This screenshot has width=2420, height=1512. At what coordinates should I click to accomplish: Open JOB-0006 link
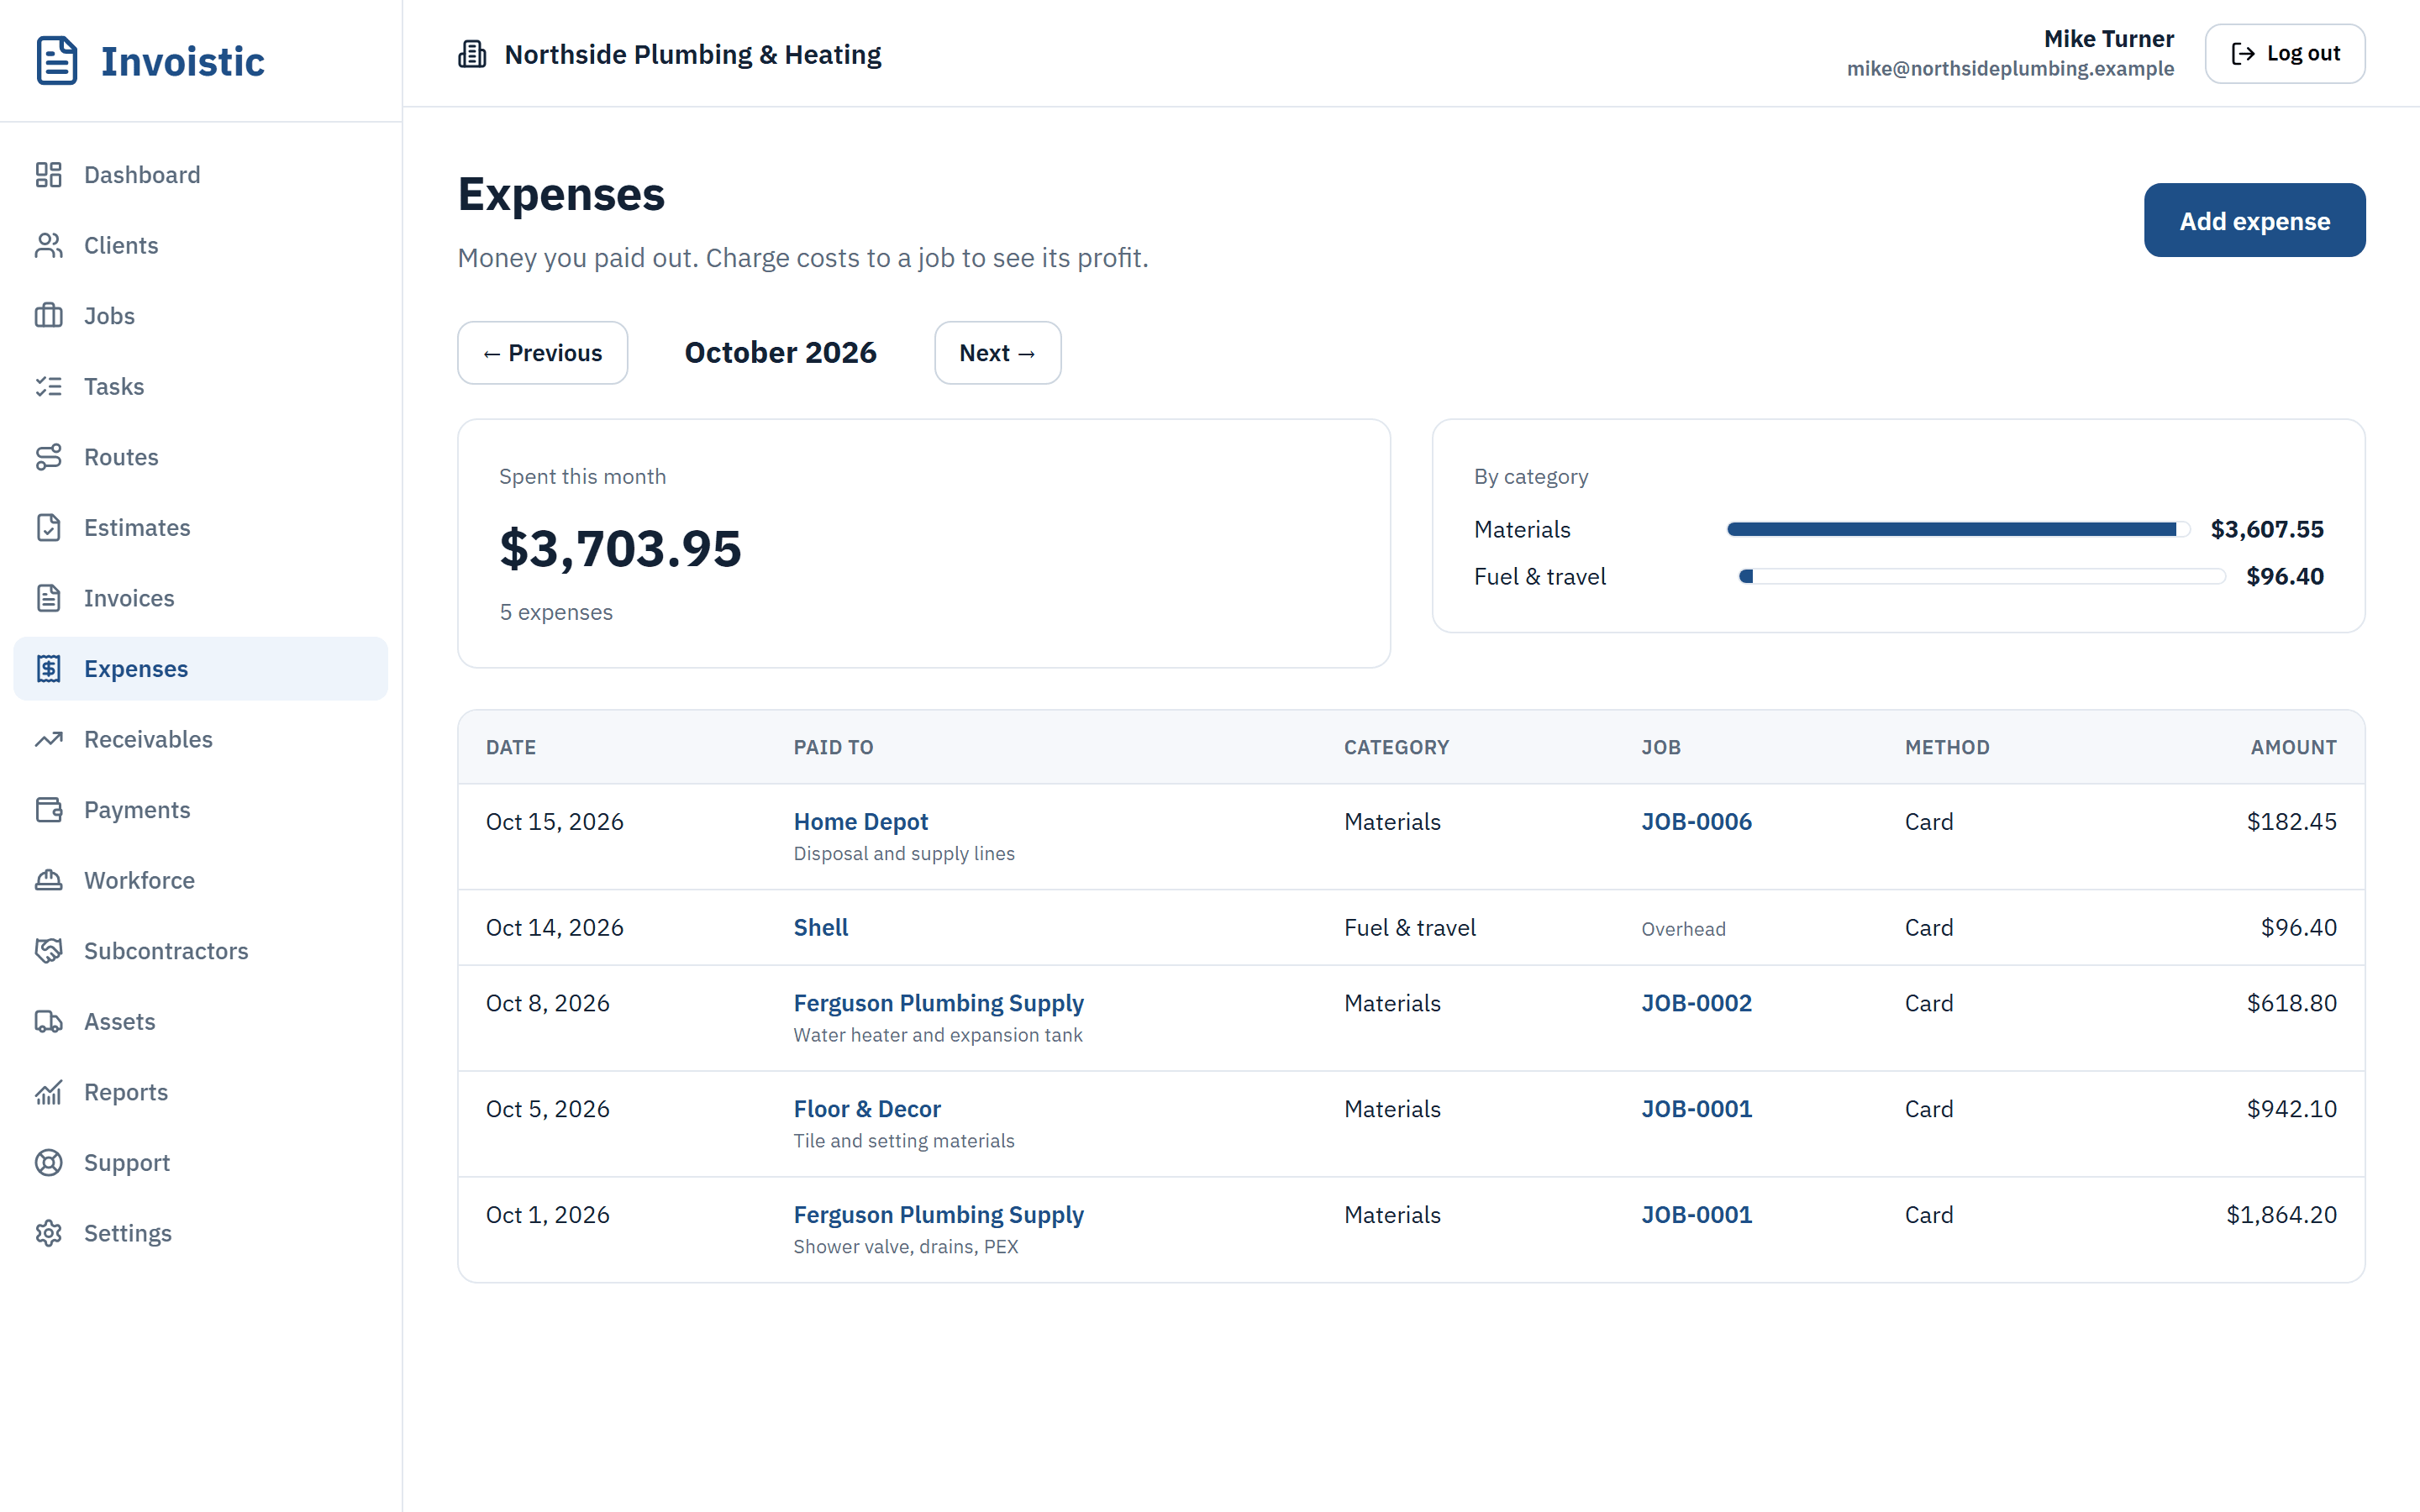click(1696, 821)
